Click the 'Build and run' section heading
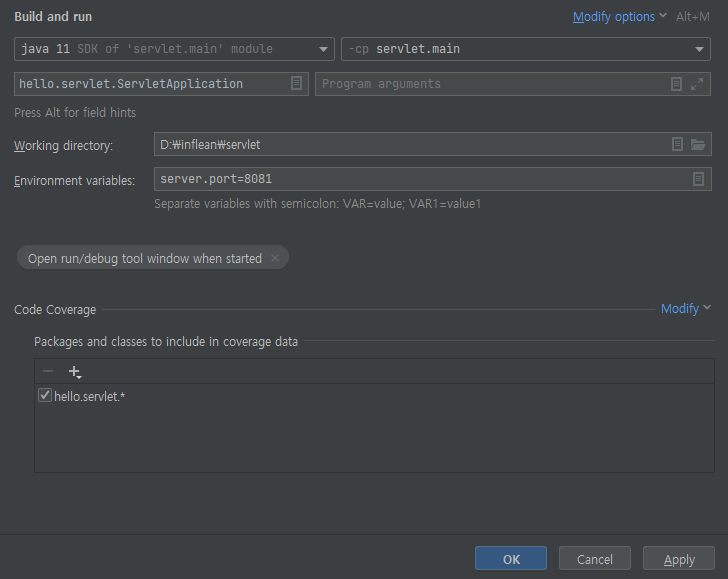Viewport: 728px width, 579px height. pos(53,17)
